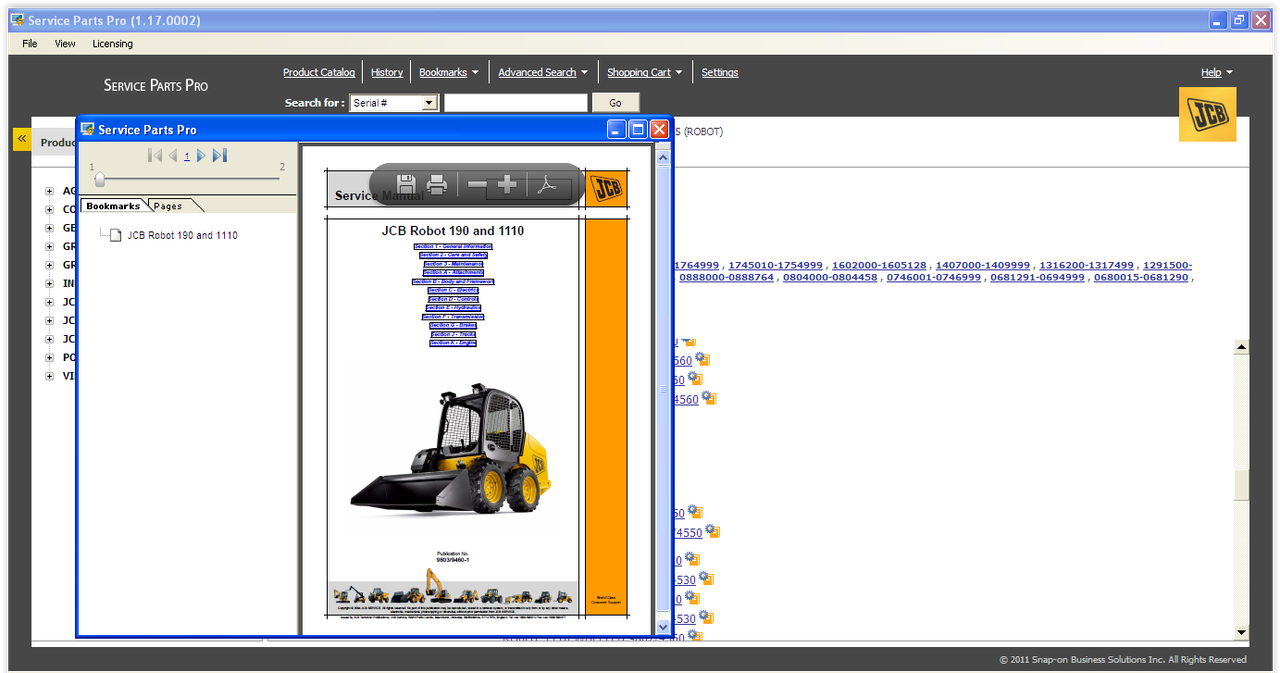Viewport: 1280px width, 673px height.
Task: Click the PDF viewer scroll-down arrow
Action: [x=662, y=627]
